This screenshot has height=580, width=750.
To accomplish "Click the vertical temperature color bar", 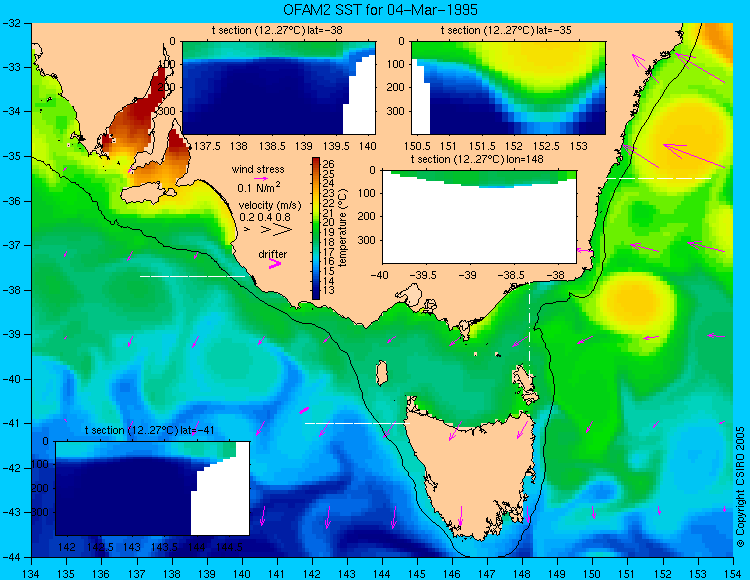I will click(316, 229).
